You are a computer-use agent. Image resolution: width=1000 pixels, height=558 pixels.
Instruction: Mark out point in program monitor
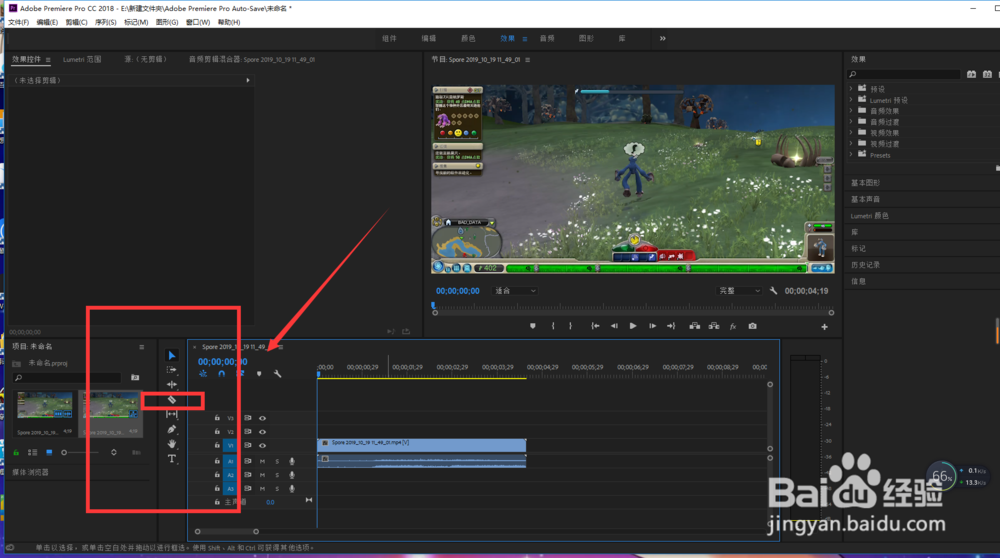pos(570,326)
